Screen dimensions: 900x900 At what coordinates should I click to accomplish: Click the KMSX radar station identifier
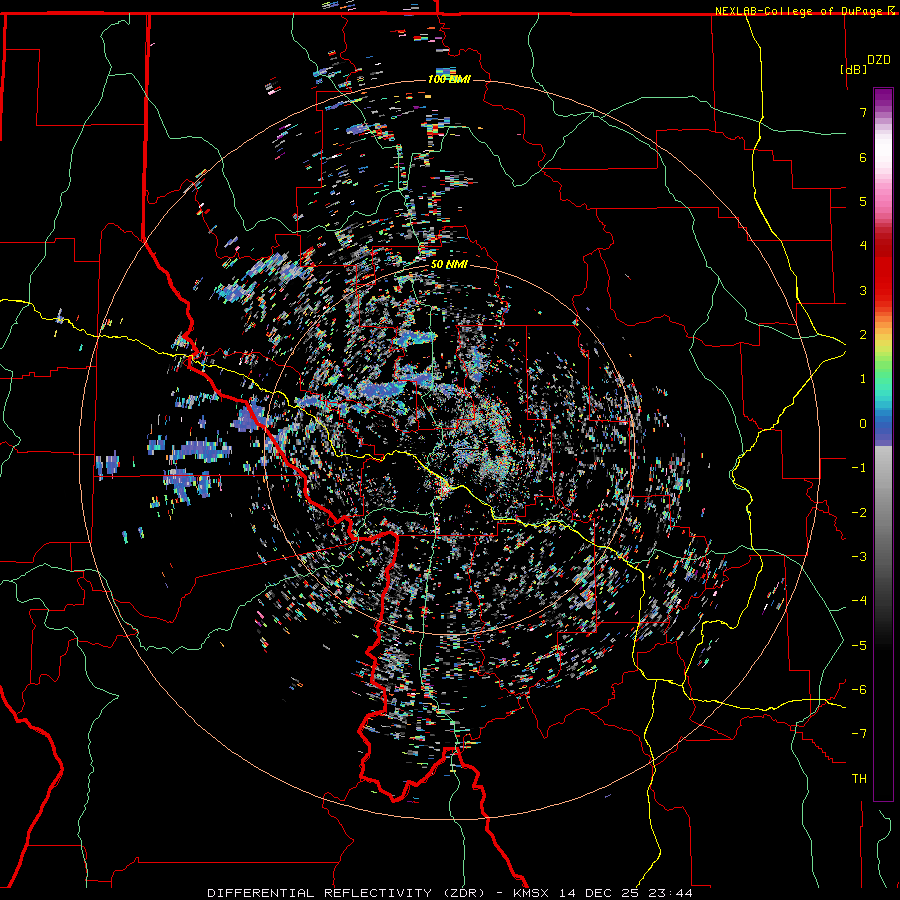[x=532, y=893]
